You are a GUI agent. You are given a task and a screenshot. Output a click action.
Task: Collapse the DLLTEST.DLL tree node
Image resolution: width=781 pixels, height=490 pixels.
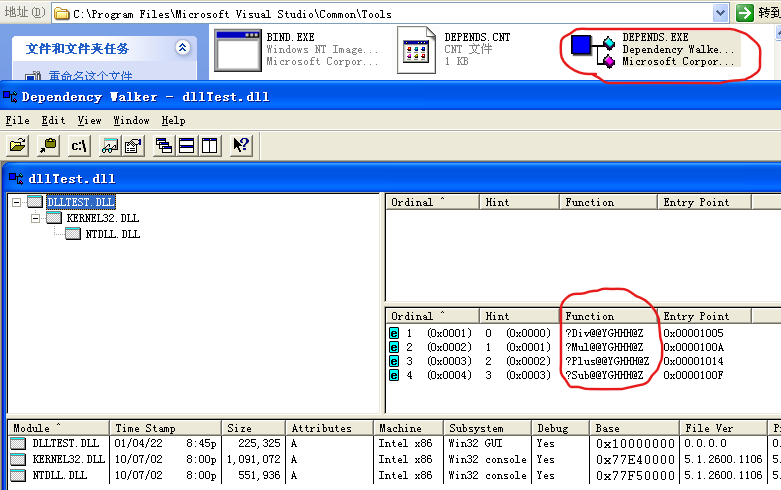(x=16, y=202)
